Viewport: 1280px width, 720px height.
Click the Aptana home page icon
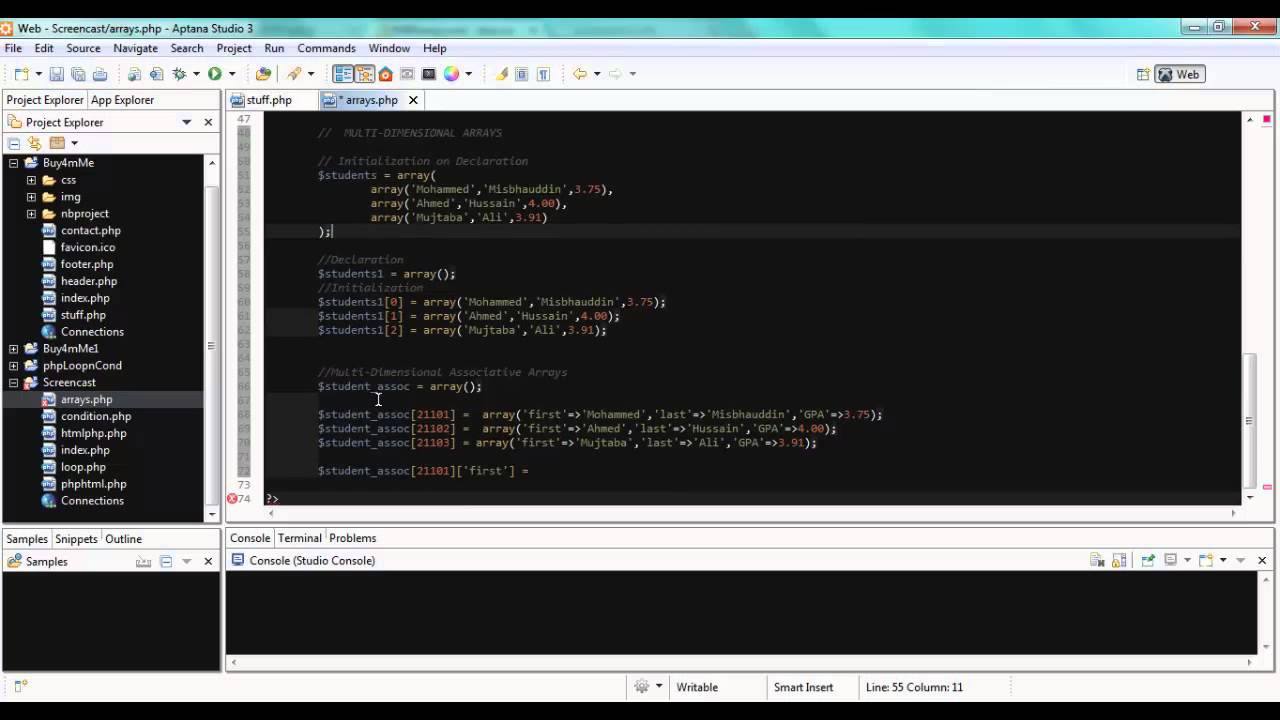click(386, 74)
